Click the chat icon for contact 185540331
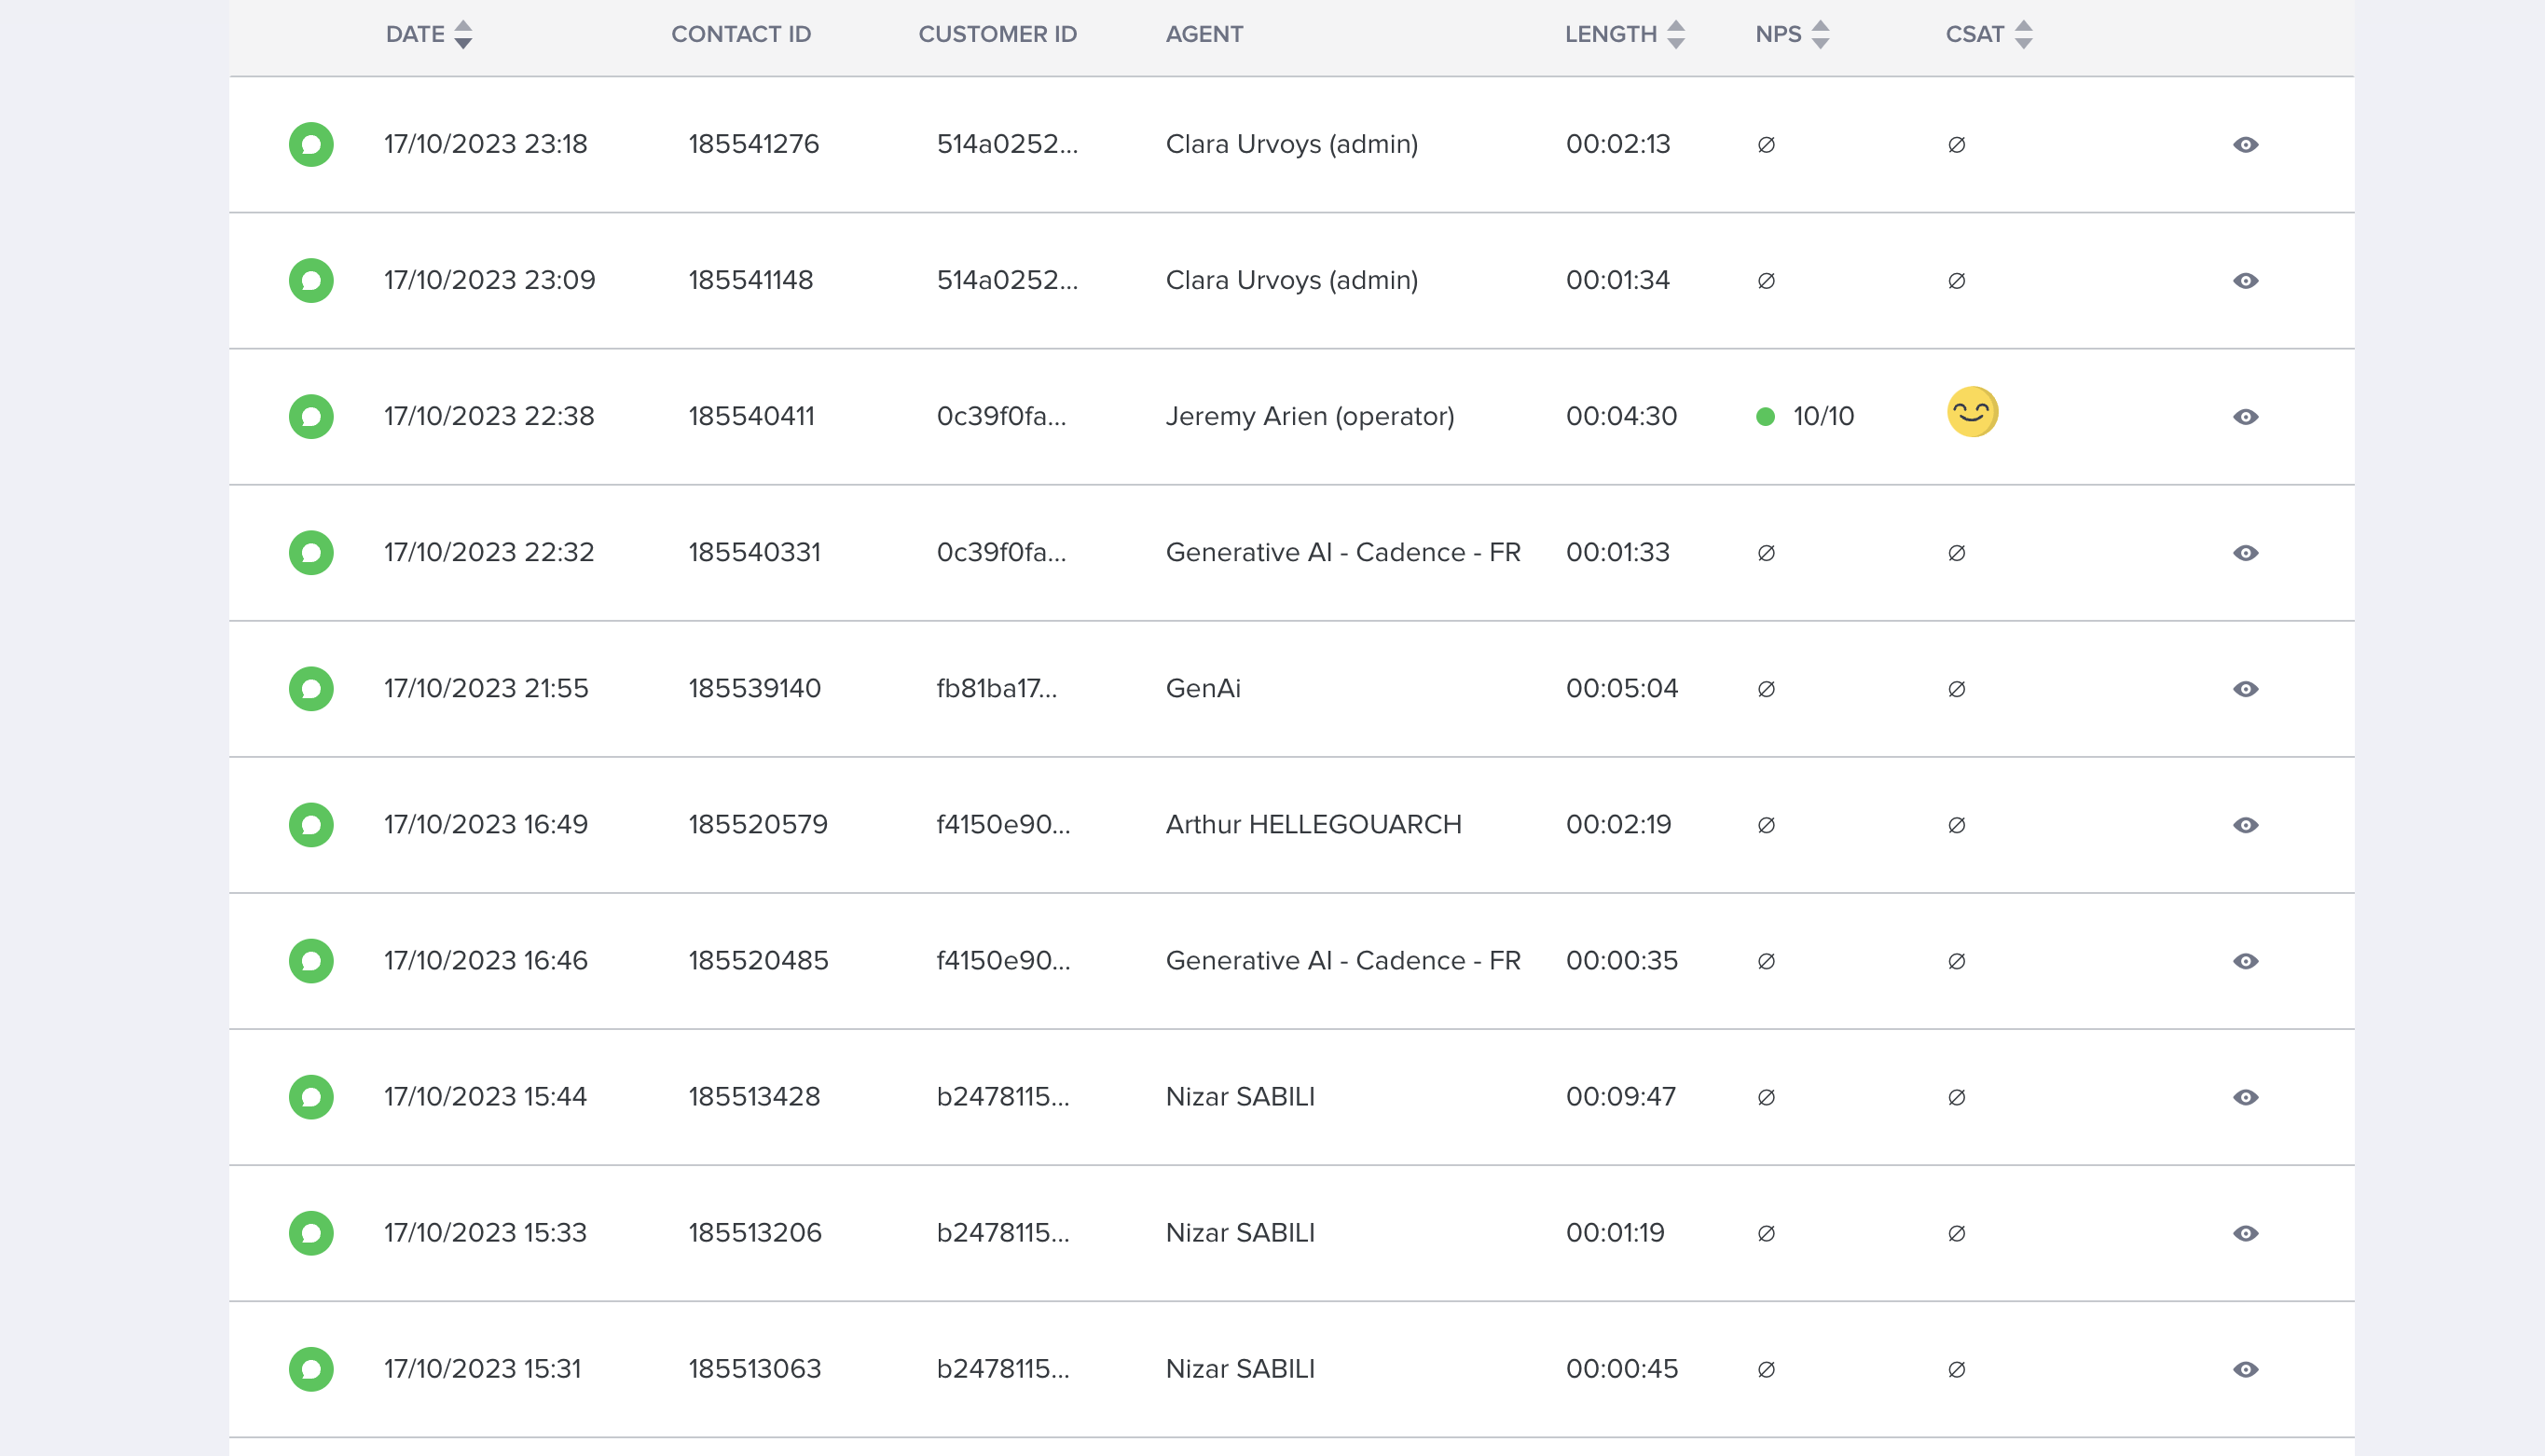The width and height of the screenshot is (2545, 1456). click(311, 552)
